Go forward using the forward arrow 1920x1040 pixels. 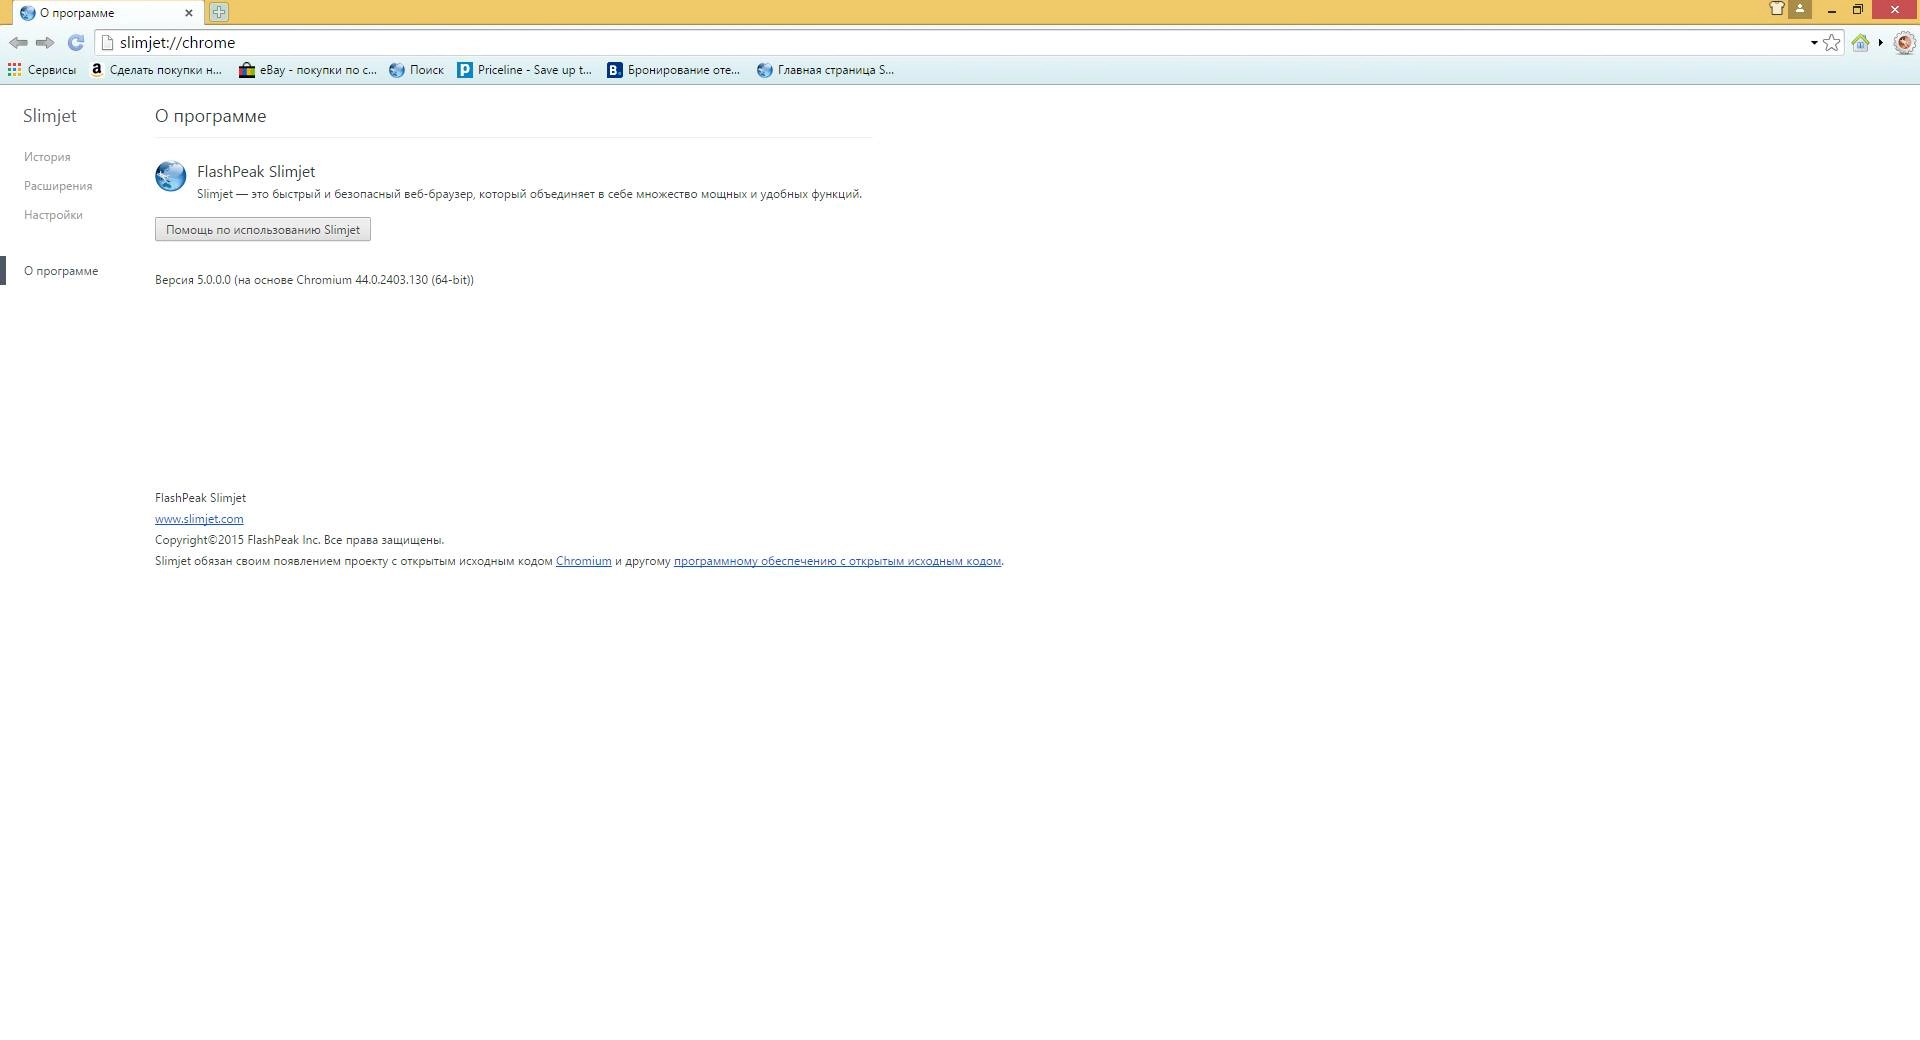[45, 43]
